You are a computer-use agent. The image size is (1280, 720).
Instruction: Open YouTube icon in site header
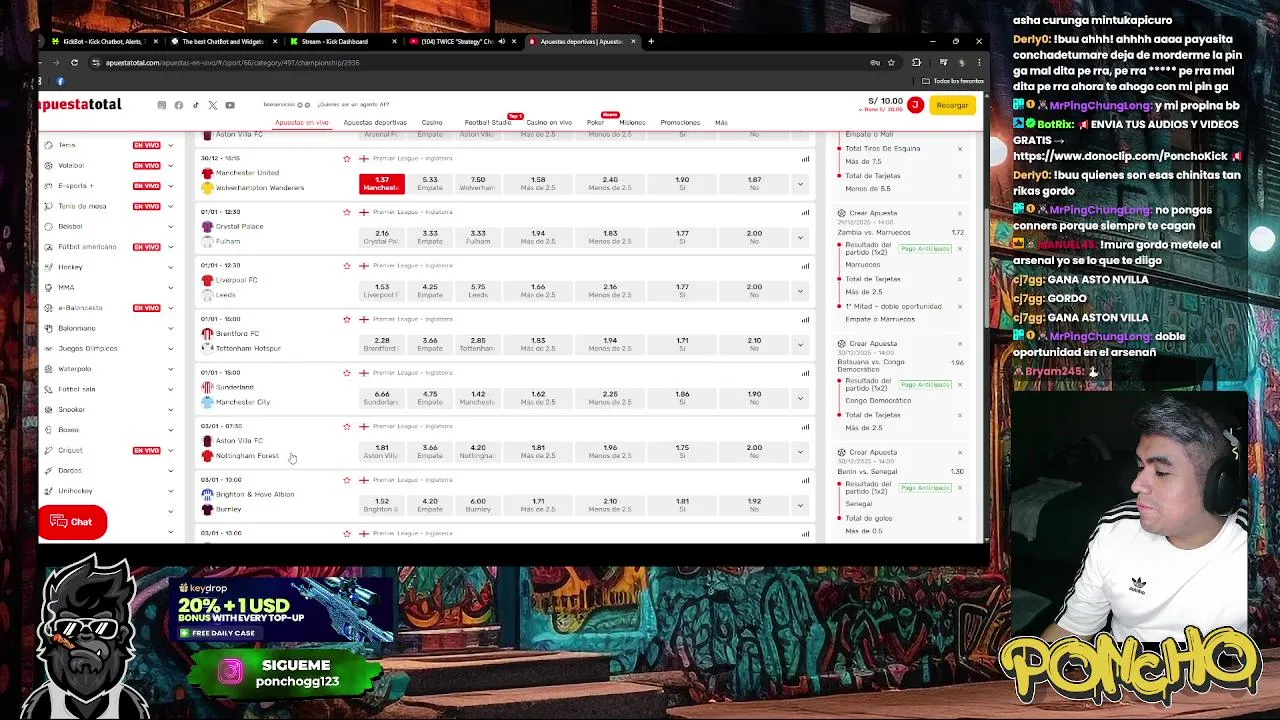(x=230, y=105)
